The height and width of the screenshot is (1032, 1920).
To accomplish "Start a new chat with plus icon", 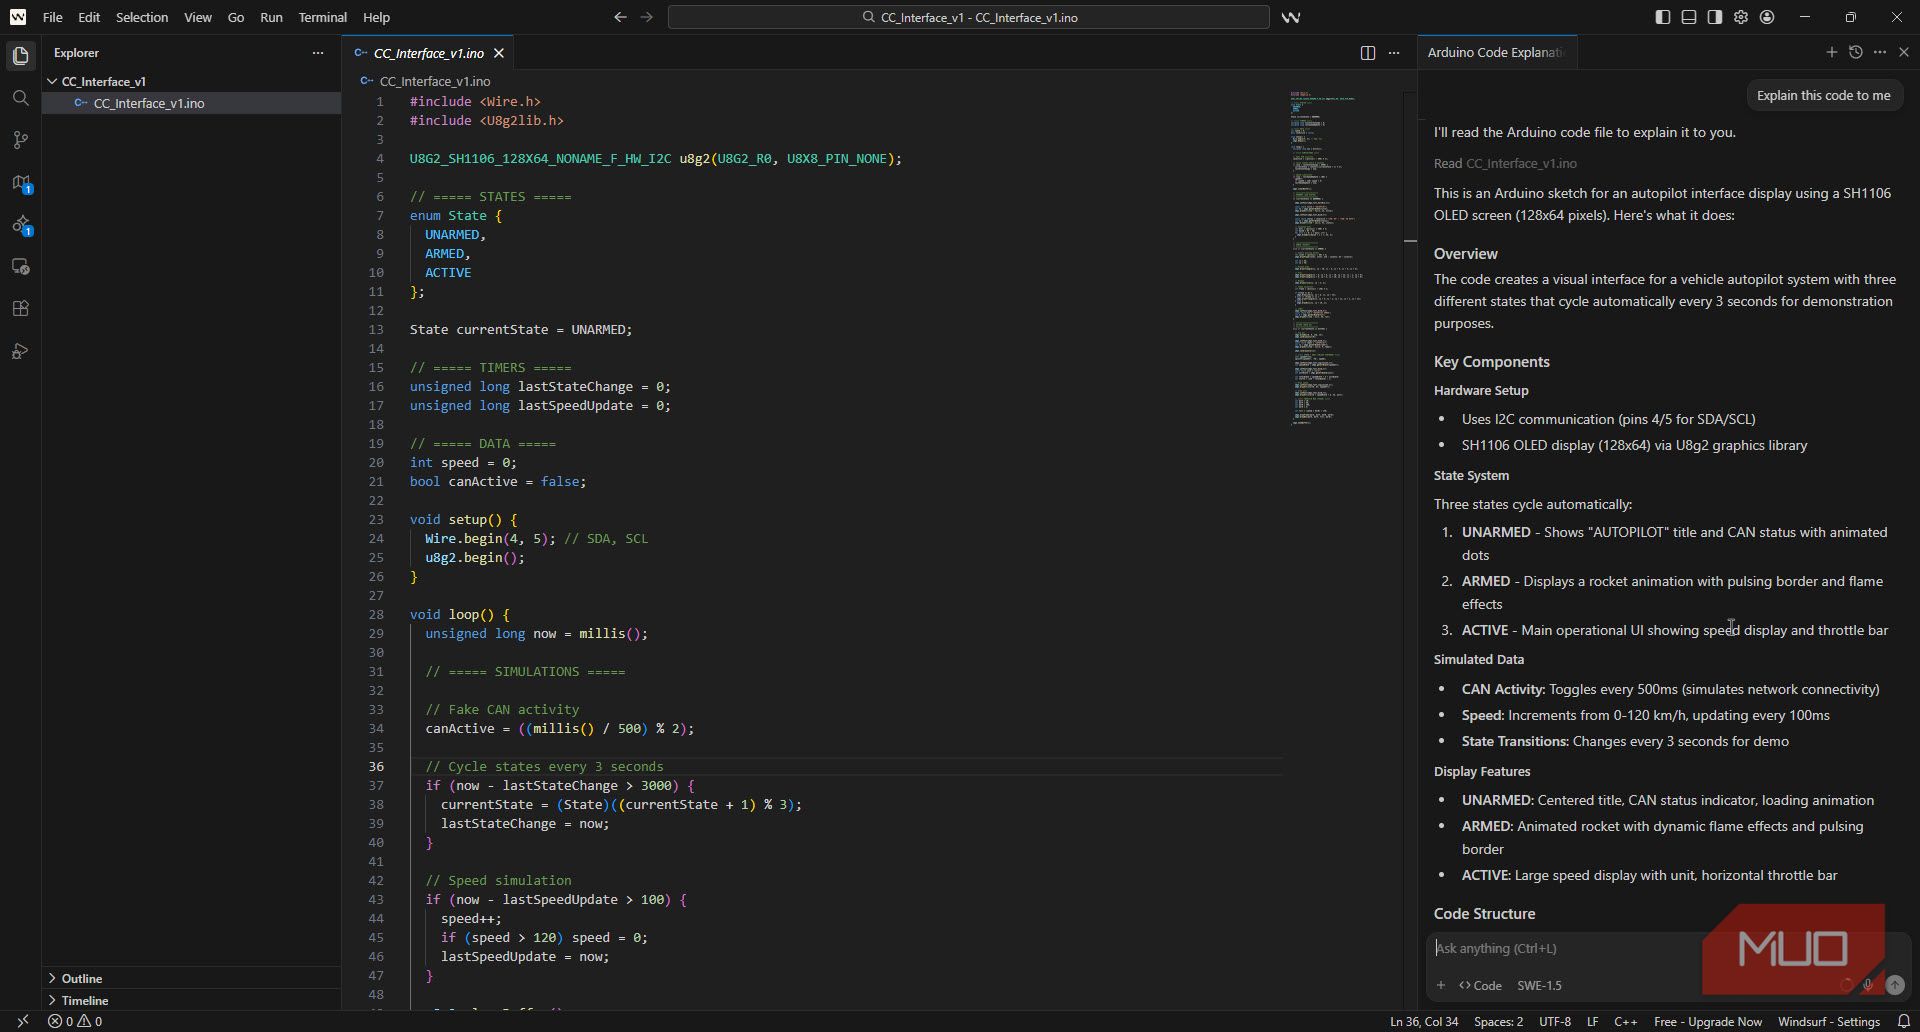I will (1831, 52).
